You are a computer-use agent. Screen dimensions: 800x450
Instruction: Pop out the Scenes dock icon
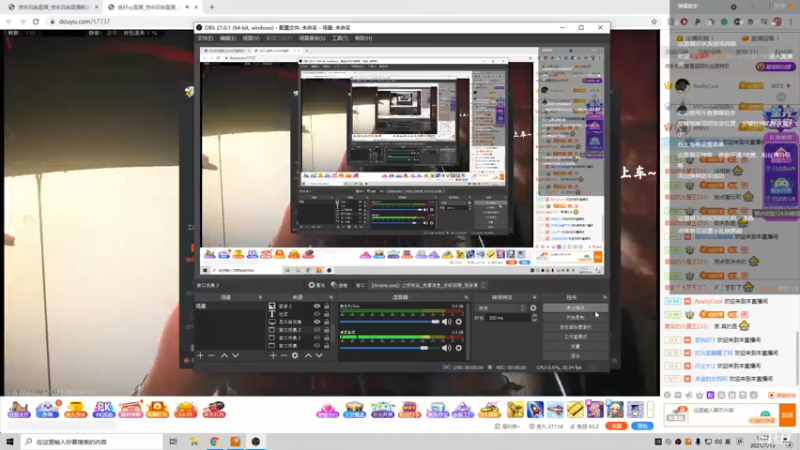coord(260,297)
